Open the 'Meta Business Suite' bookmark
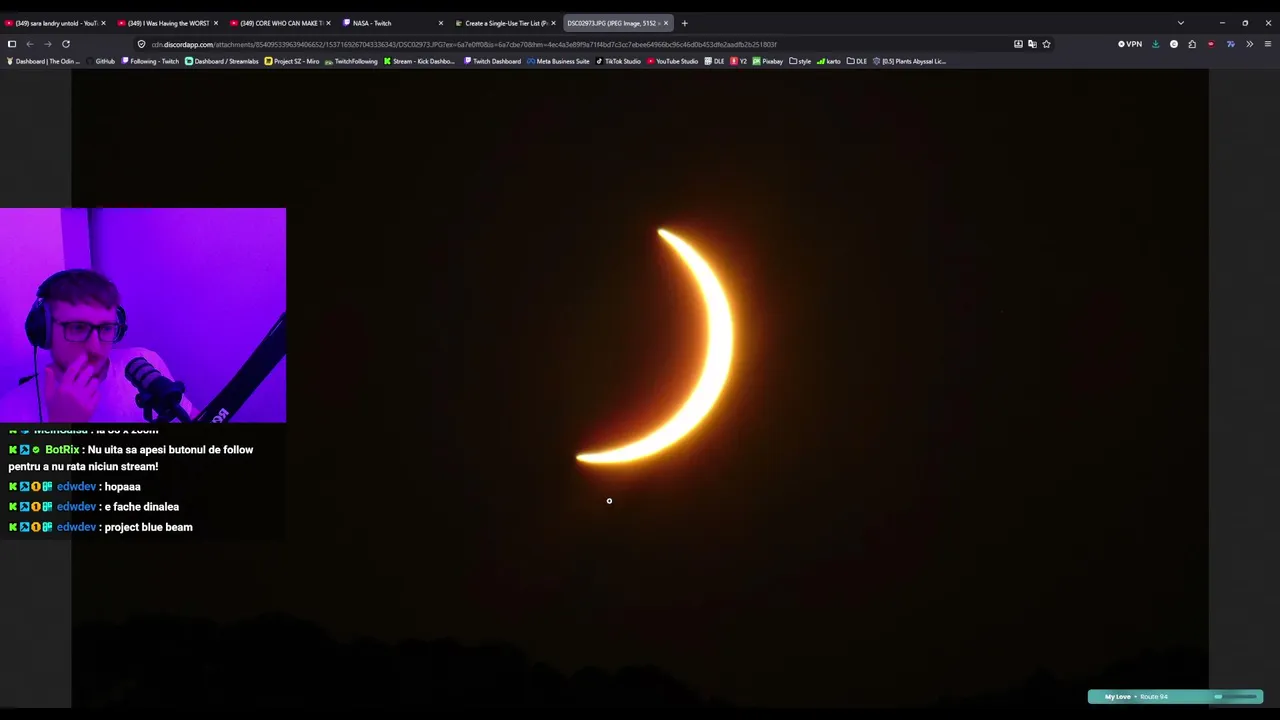The height and width of the screenshot is (720, 1280). [558, 61]
